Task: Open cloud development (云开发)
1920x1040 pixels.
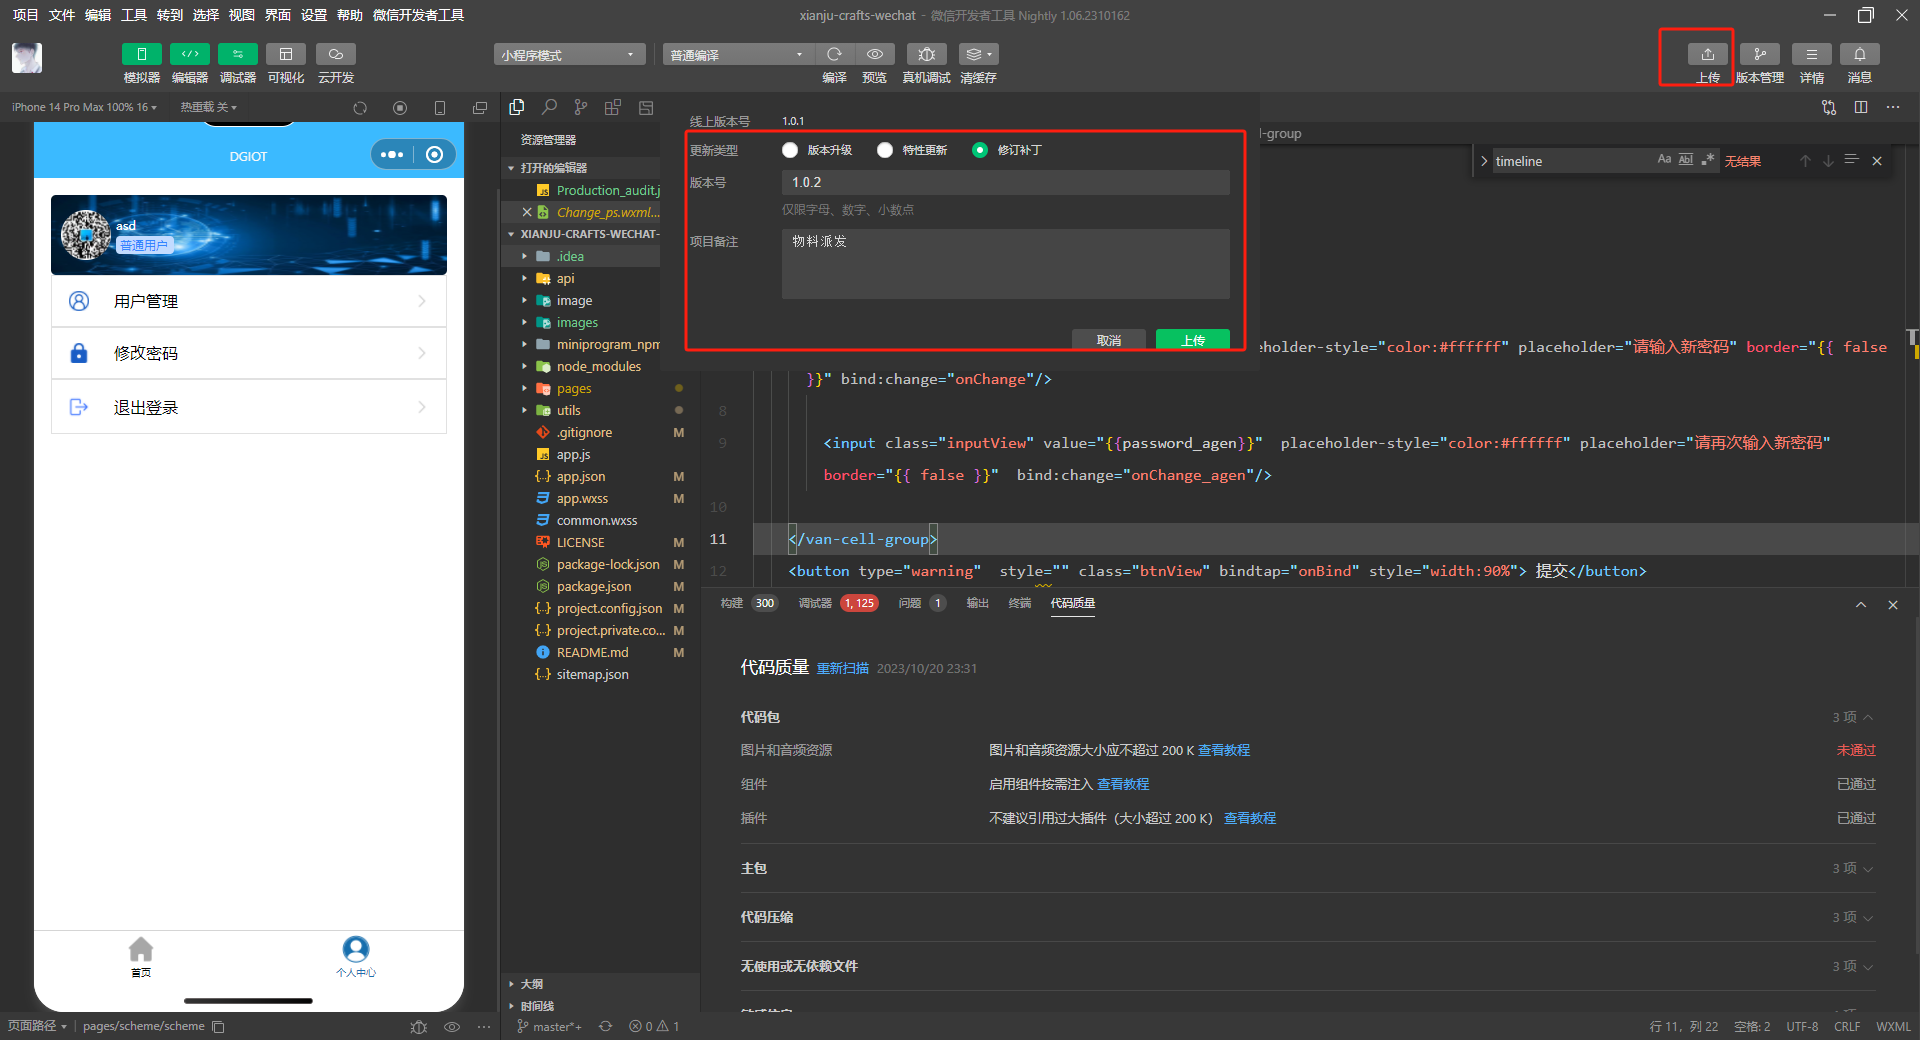Action: click(x=336, y=54)
